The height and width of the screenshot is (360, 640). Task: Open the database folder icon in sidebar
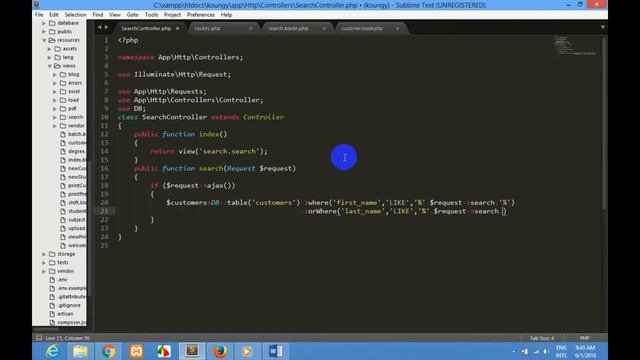52,23
